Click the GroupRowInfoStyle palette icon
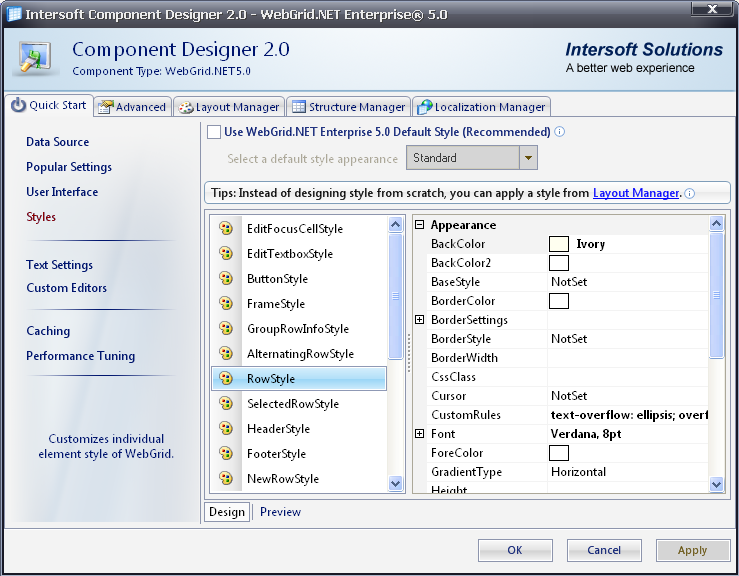Image resolution: width=739 pixels, height=576 pixels. 226,328
